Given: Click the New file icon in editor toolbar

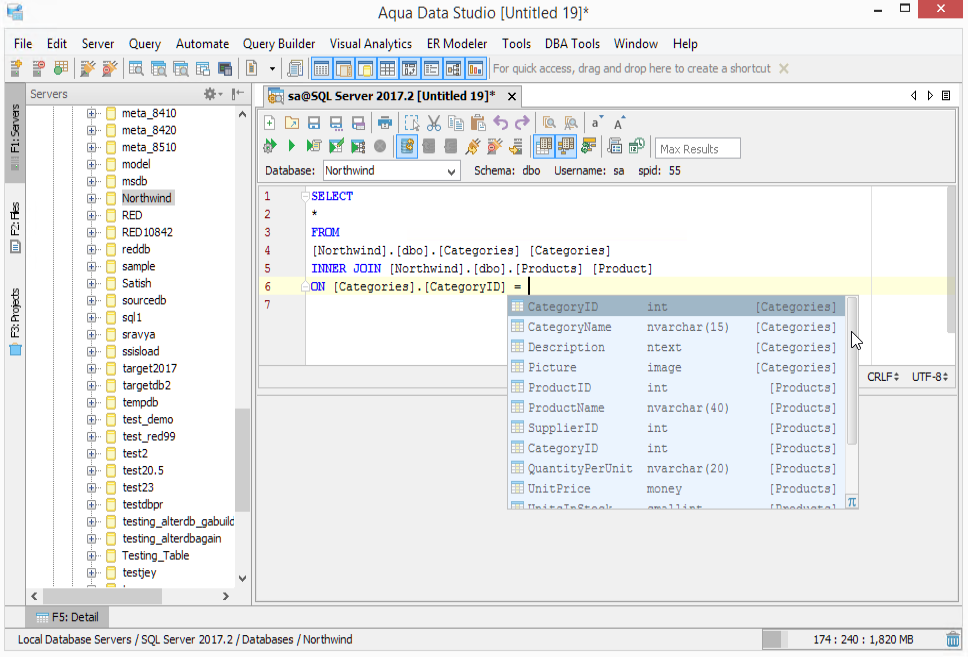Looking at the screenshot, I should coord(269,123).
